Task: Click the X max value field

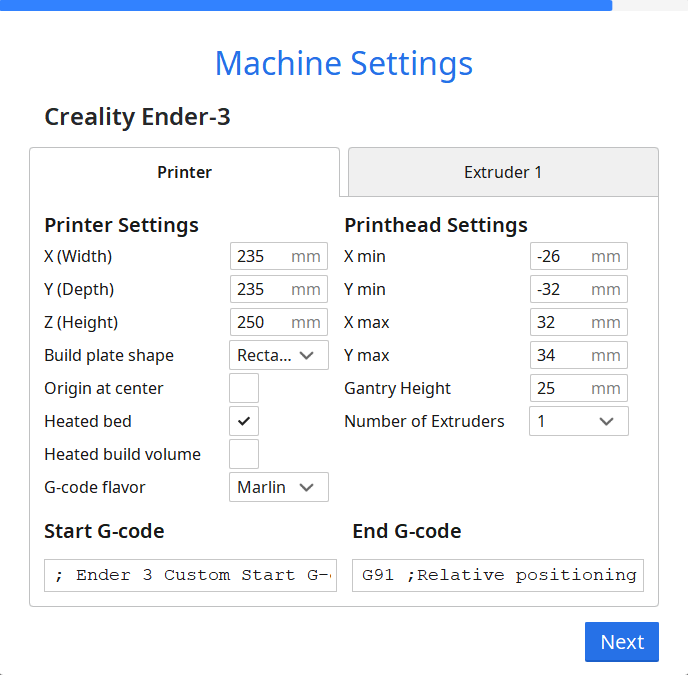Action: coord(579,322)
